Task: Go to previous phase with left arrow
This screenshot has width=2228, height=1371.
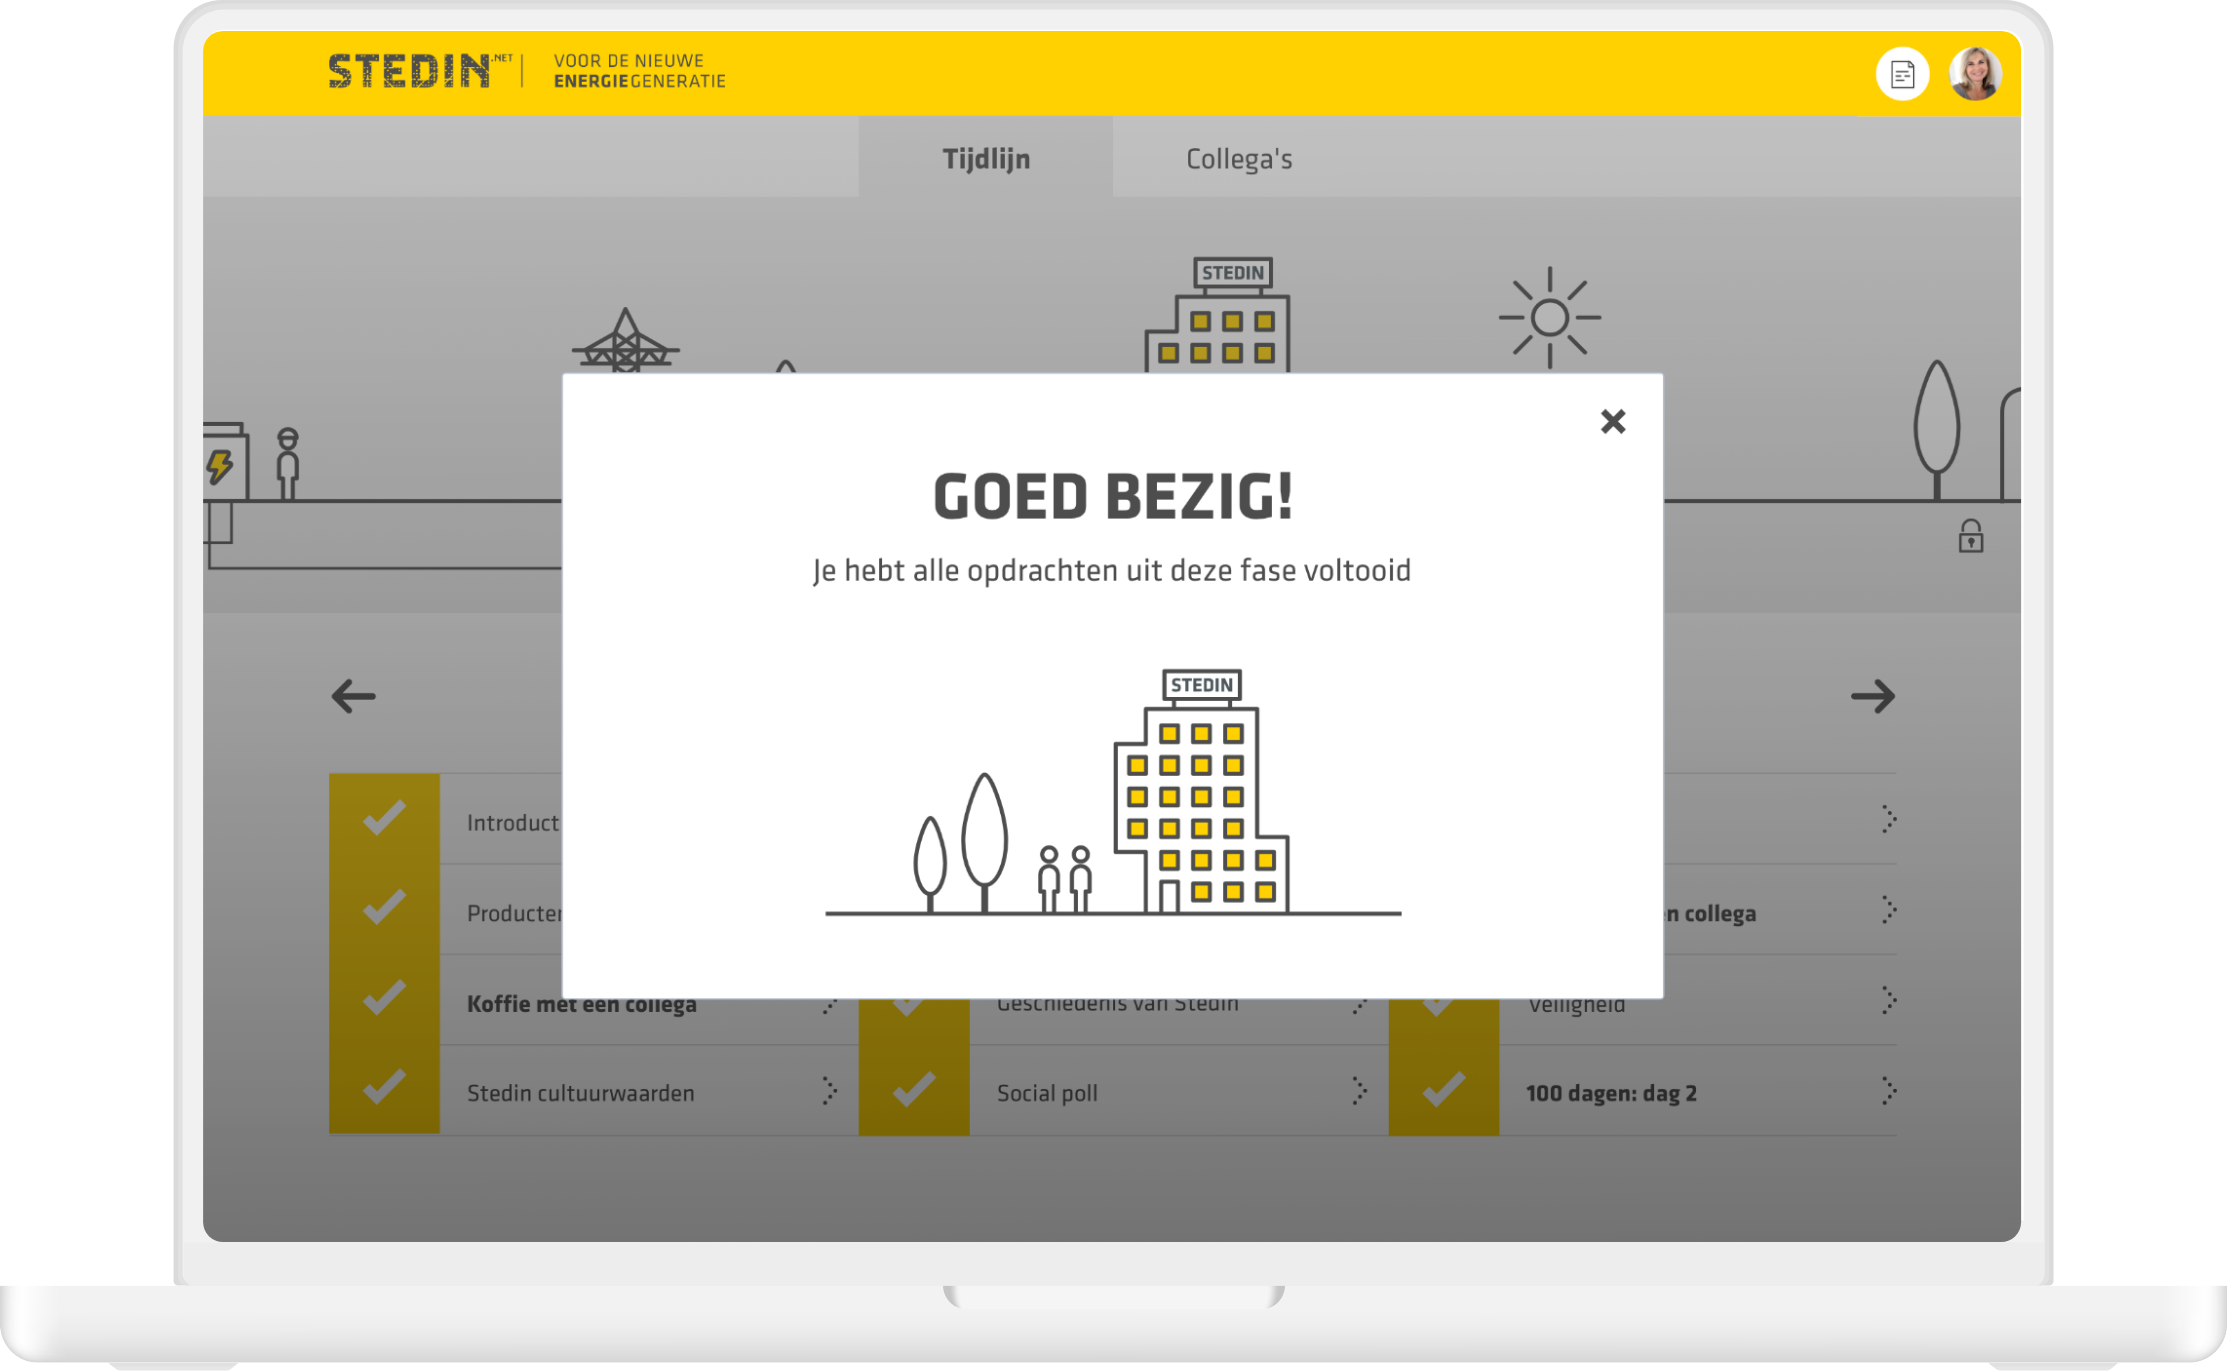Action: 353,696
